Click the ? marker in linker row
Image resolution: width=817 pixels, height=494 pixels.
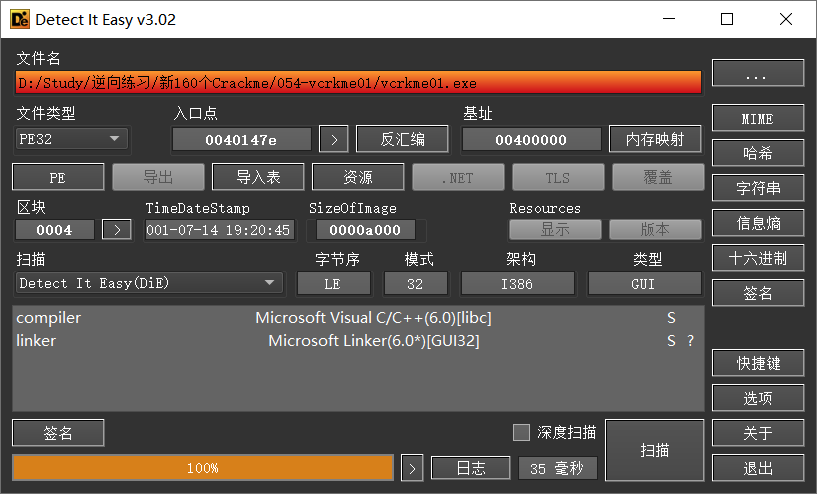pyautogui.click(x=690, y=340)
